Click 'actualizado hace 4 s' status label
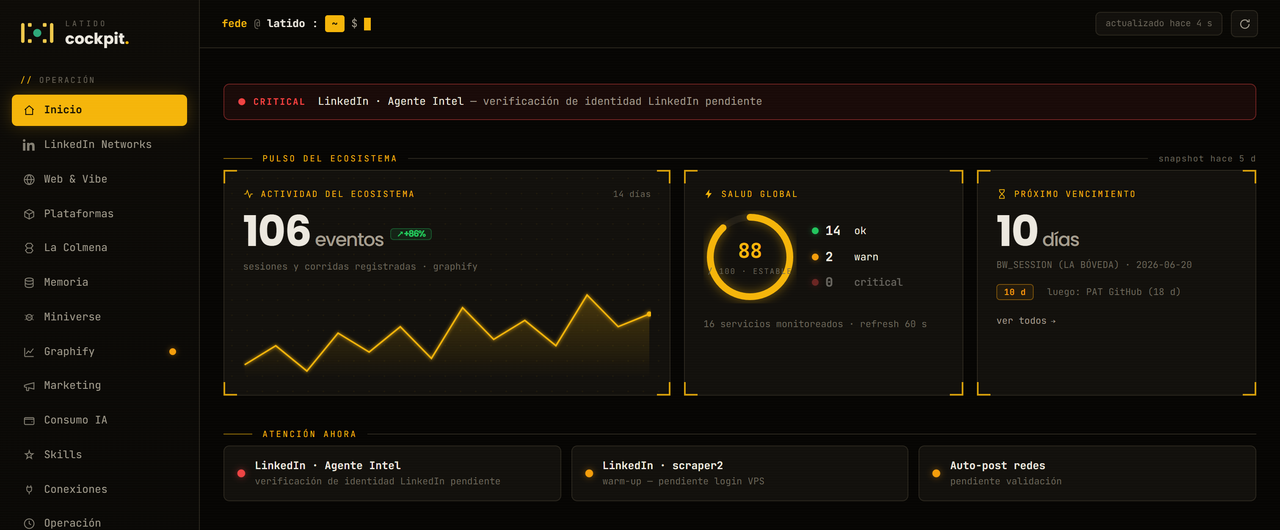 click(x=1158, y=24)
